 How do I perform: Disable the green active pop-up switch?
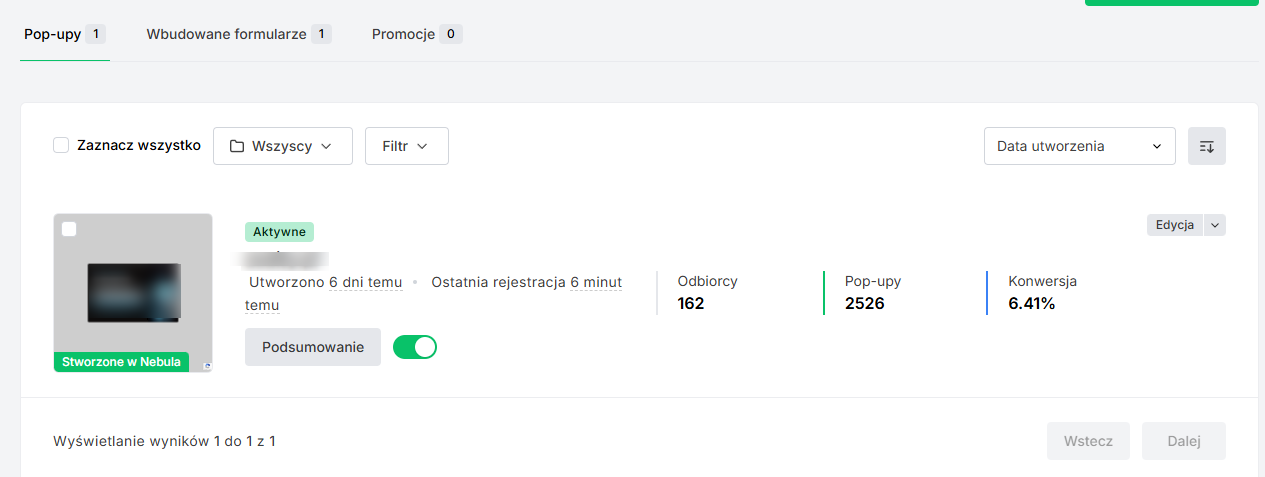[415, 347]
